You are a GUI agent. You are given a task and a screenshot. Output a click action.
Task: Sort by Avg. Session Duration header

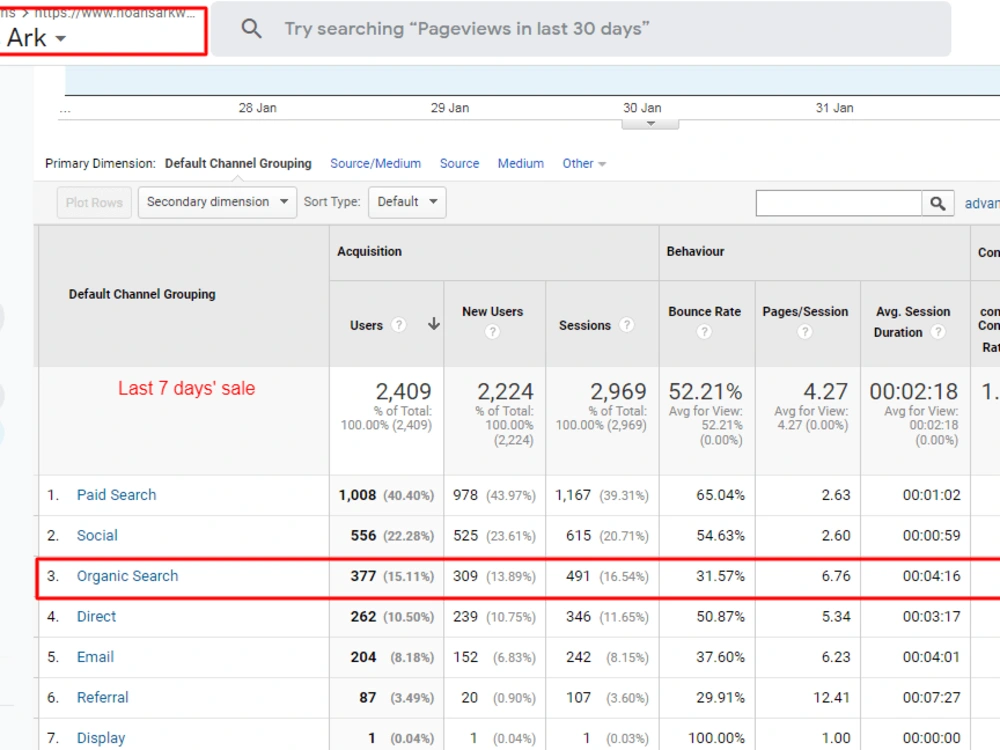coord(912,321)
